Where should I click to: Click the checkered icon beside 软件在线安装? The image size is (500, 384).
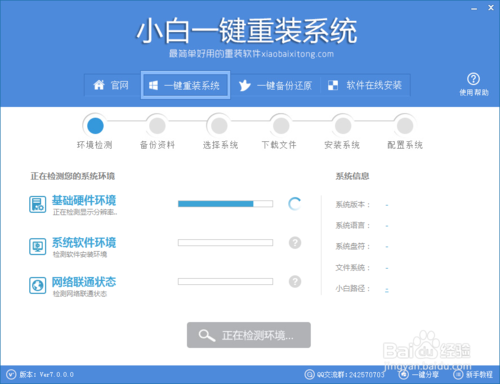pos(333,85)
